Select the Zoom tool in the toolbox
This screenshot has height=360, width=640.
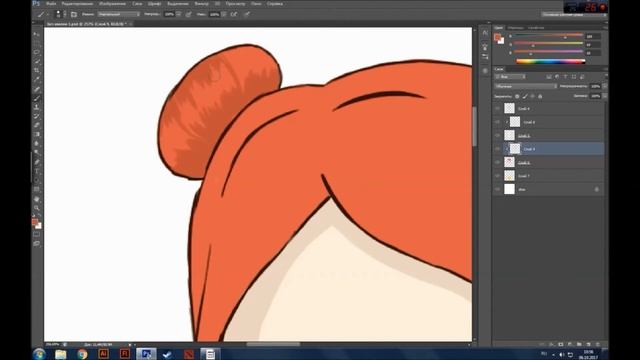tap(37, 208)
